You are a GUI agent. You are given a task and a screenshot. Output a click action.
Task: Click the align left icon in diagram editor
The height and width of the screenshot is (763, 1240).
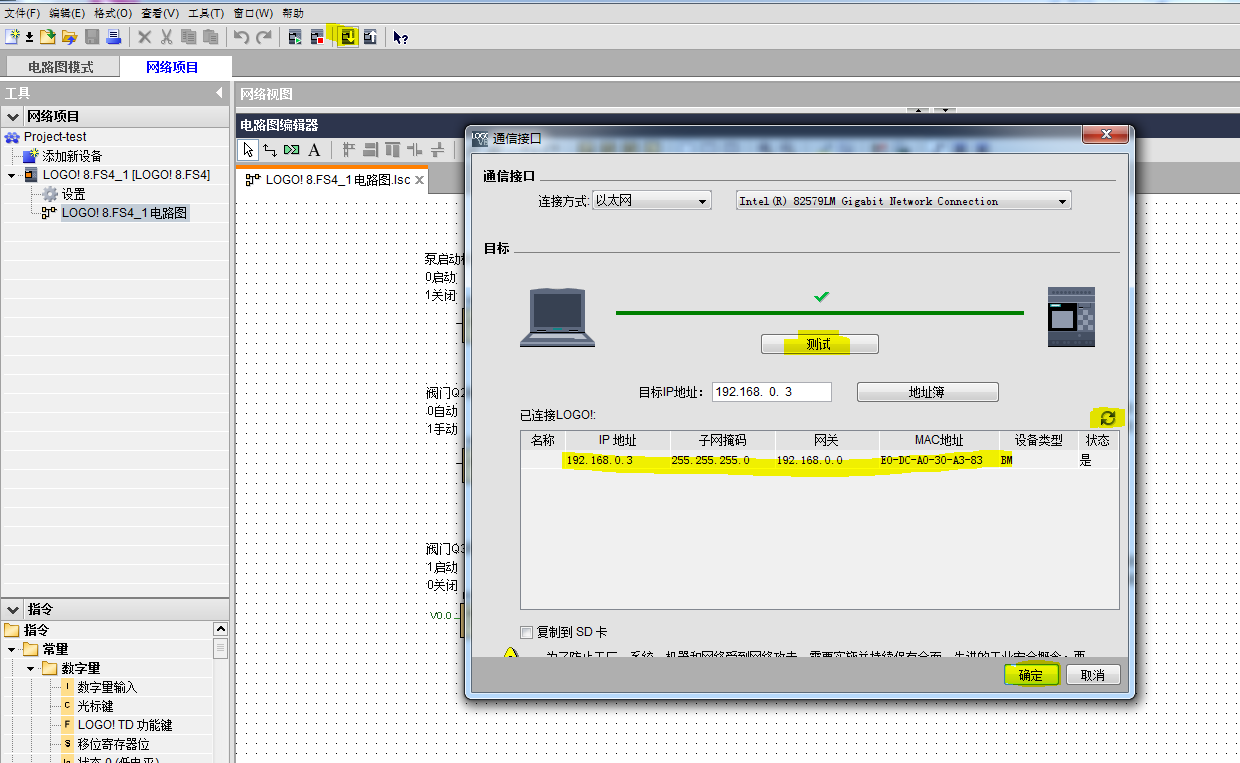[x=349, y=150]
